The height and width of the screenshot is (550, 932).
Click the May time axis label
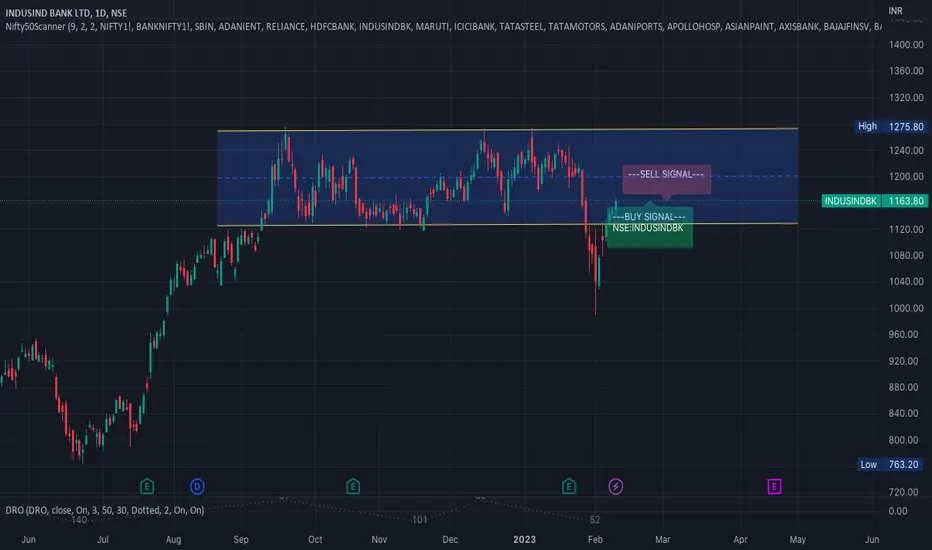click(x=798, y=539)
